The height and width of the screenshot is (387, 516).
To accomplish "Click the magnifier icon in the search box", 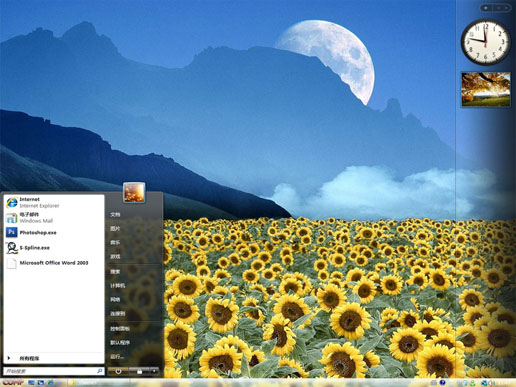I will [x=99, y=371].
